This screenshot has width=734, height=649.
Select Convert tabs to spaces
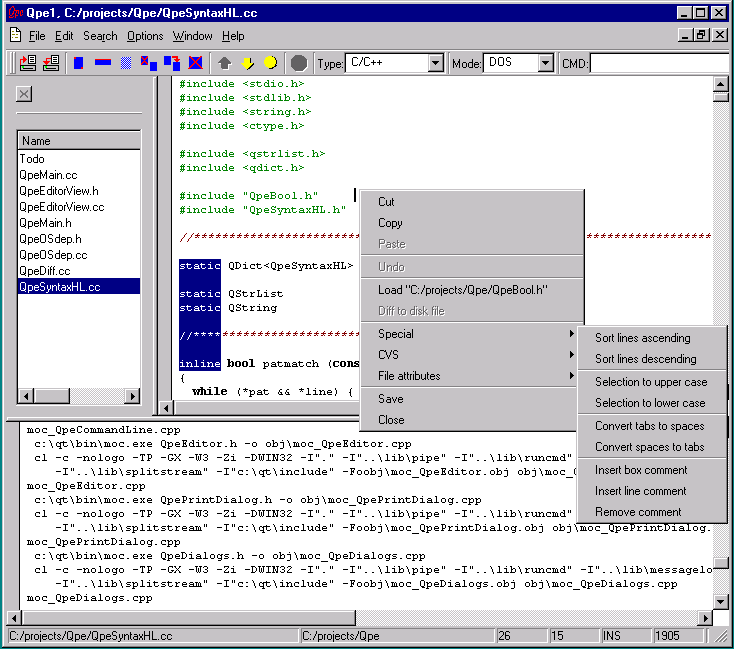point(649,426)
